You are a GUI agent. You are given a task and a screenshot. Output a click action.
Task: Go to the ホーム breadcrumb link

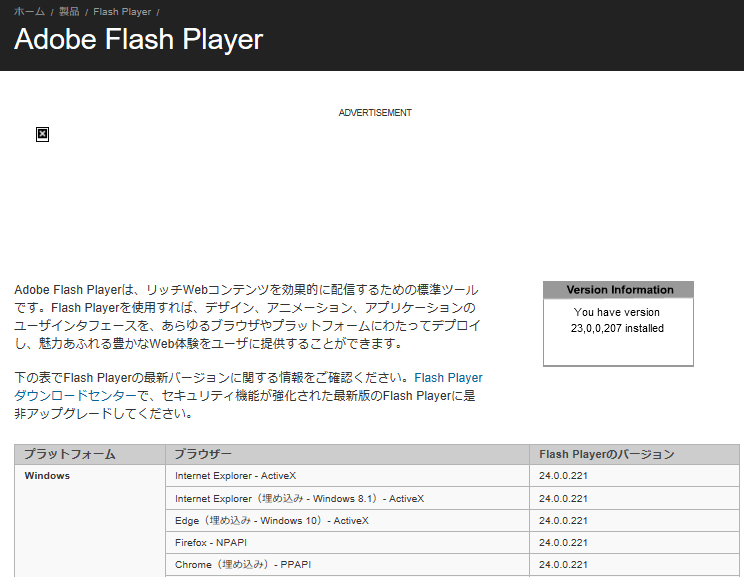tap(29, 12)
